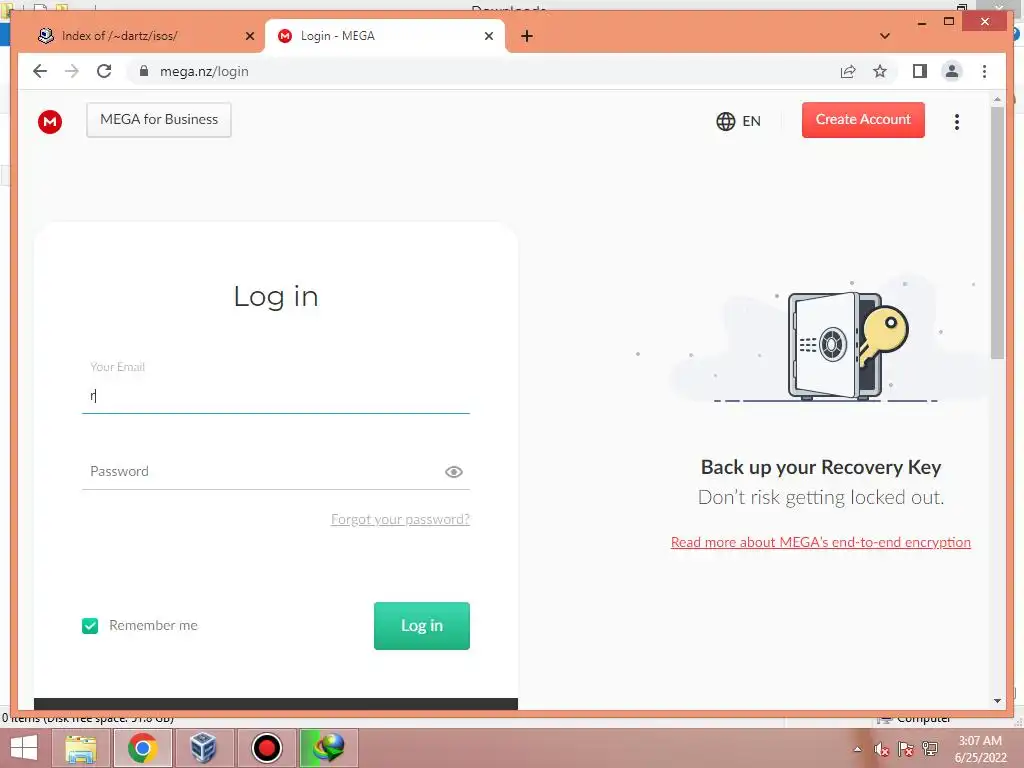This screenshot has width=1024, height=768.
Task: Open File Explorer from taskbar
Action: [x=81, y=748]
